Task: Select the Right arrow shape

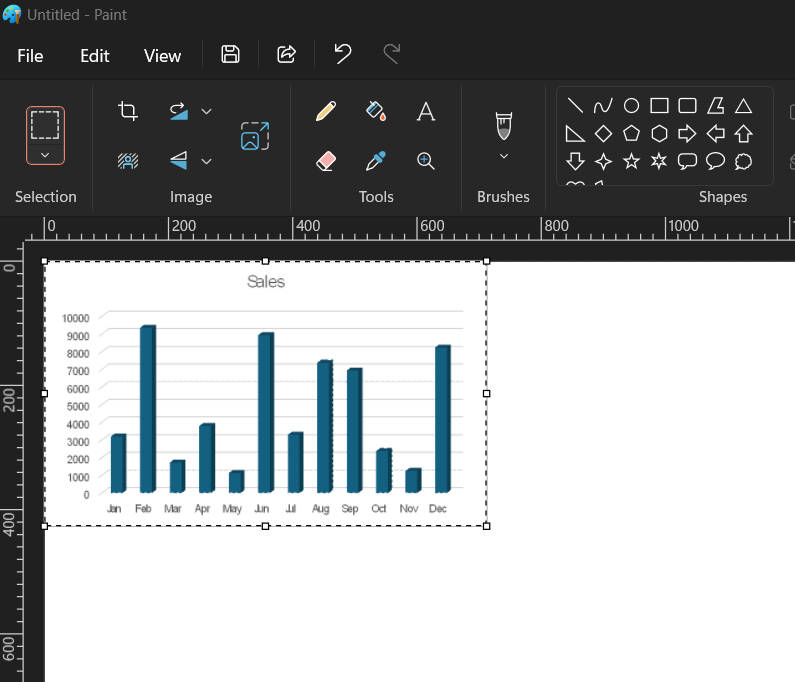Action: click(688, 134)
